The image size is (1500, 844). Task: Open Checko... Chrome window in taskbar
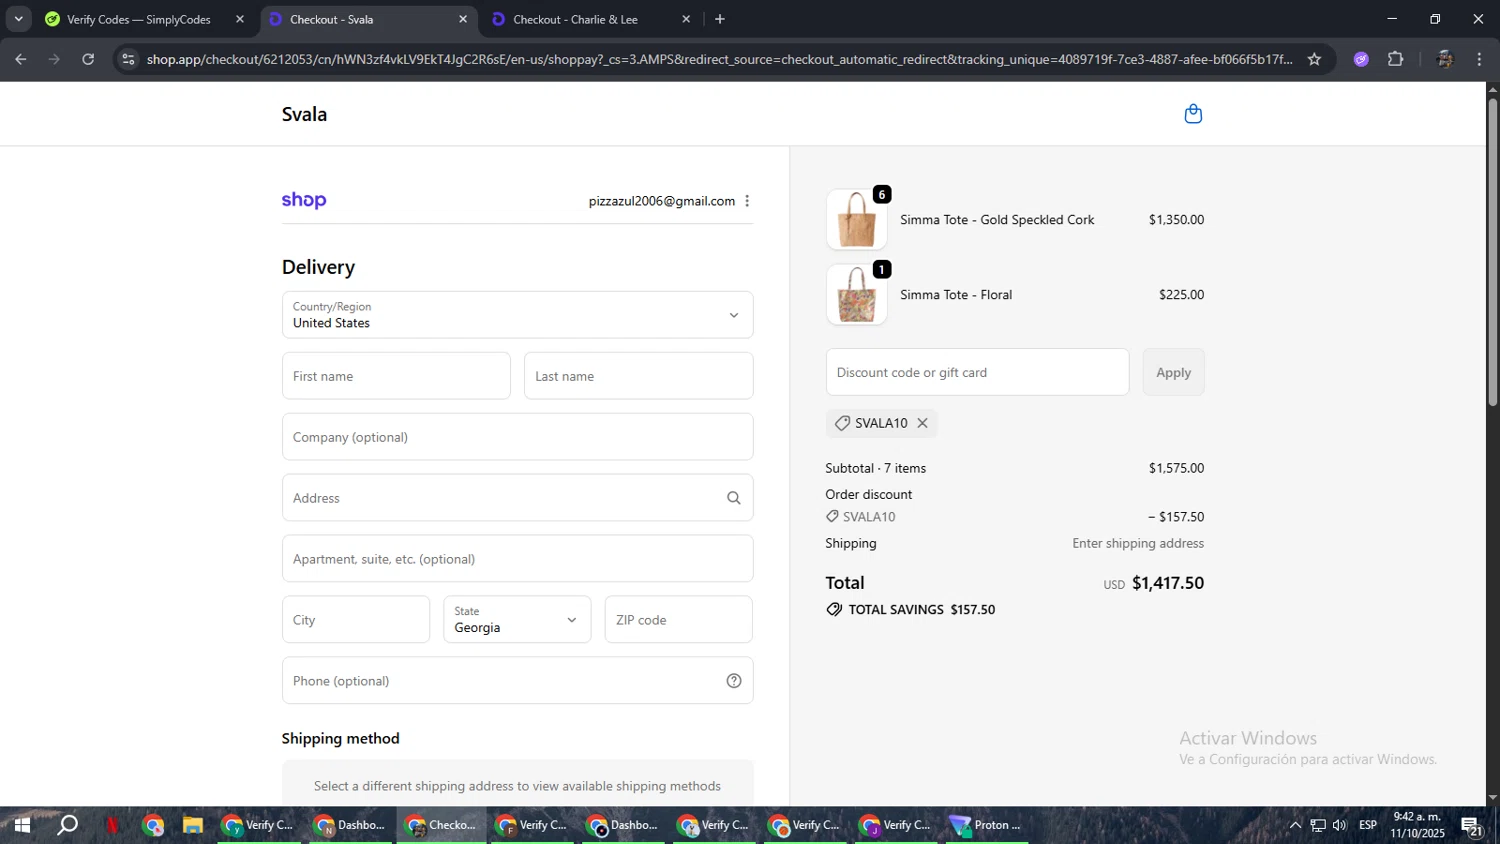(x=441, y=825)
